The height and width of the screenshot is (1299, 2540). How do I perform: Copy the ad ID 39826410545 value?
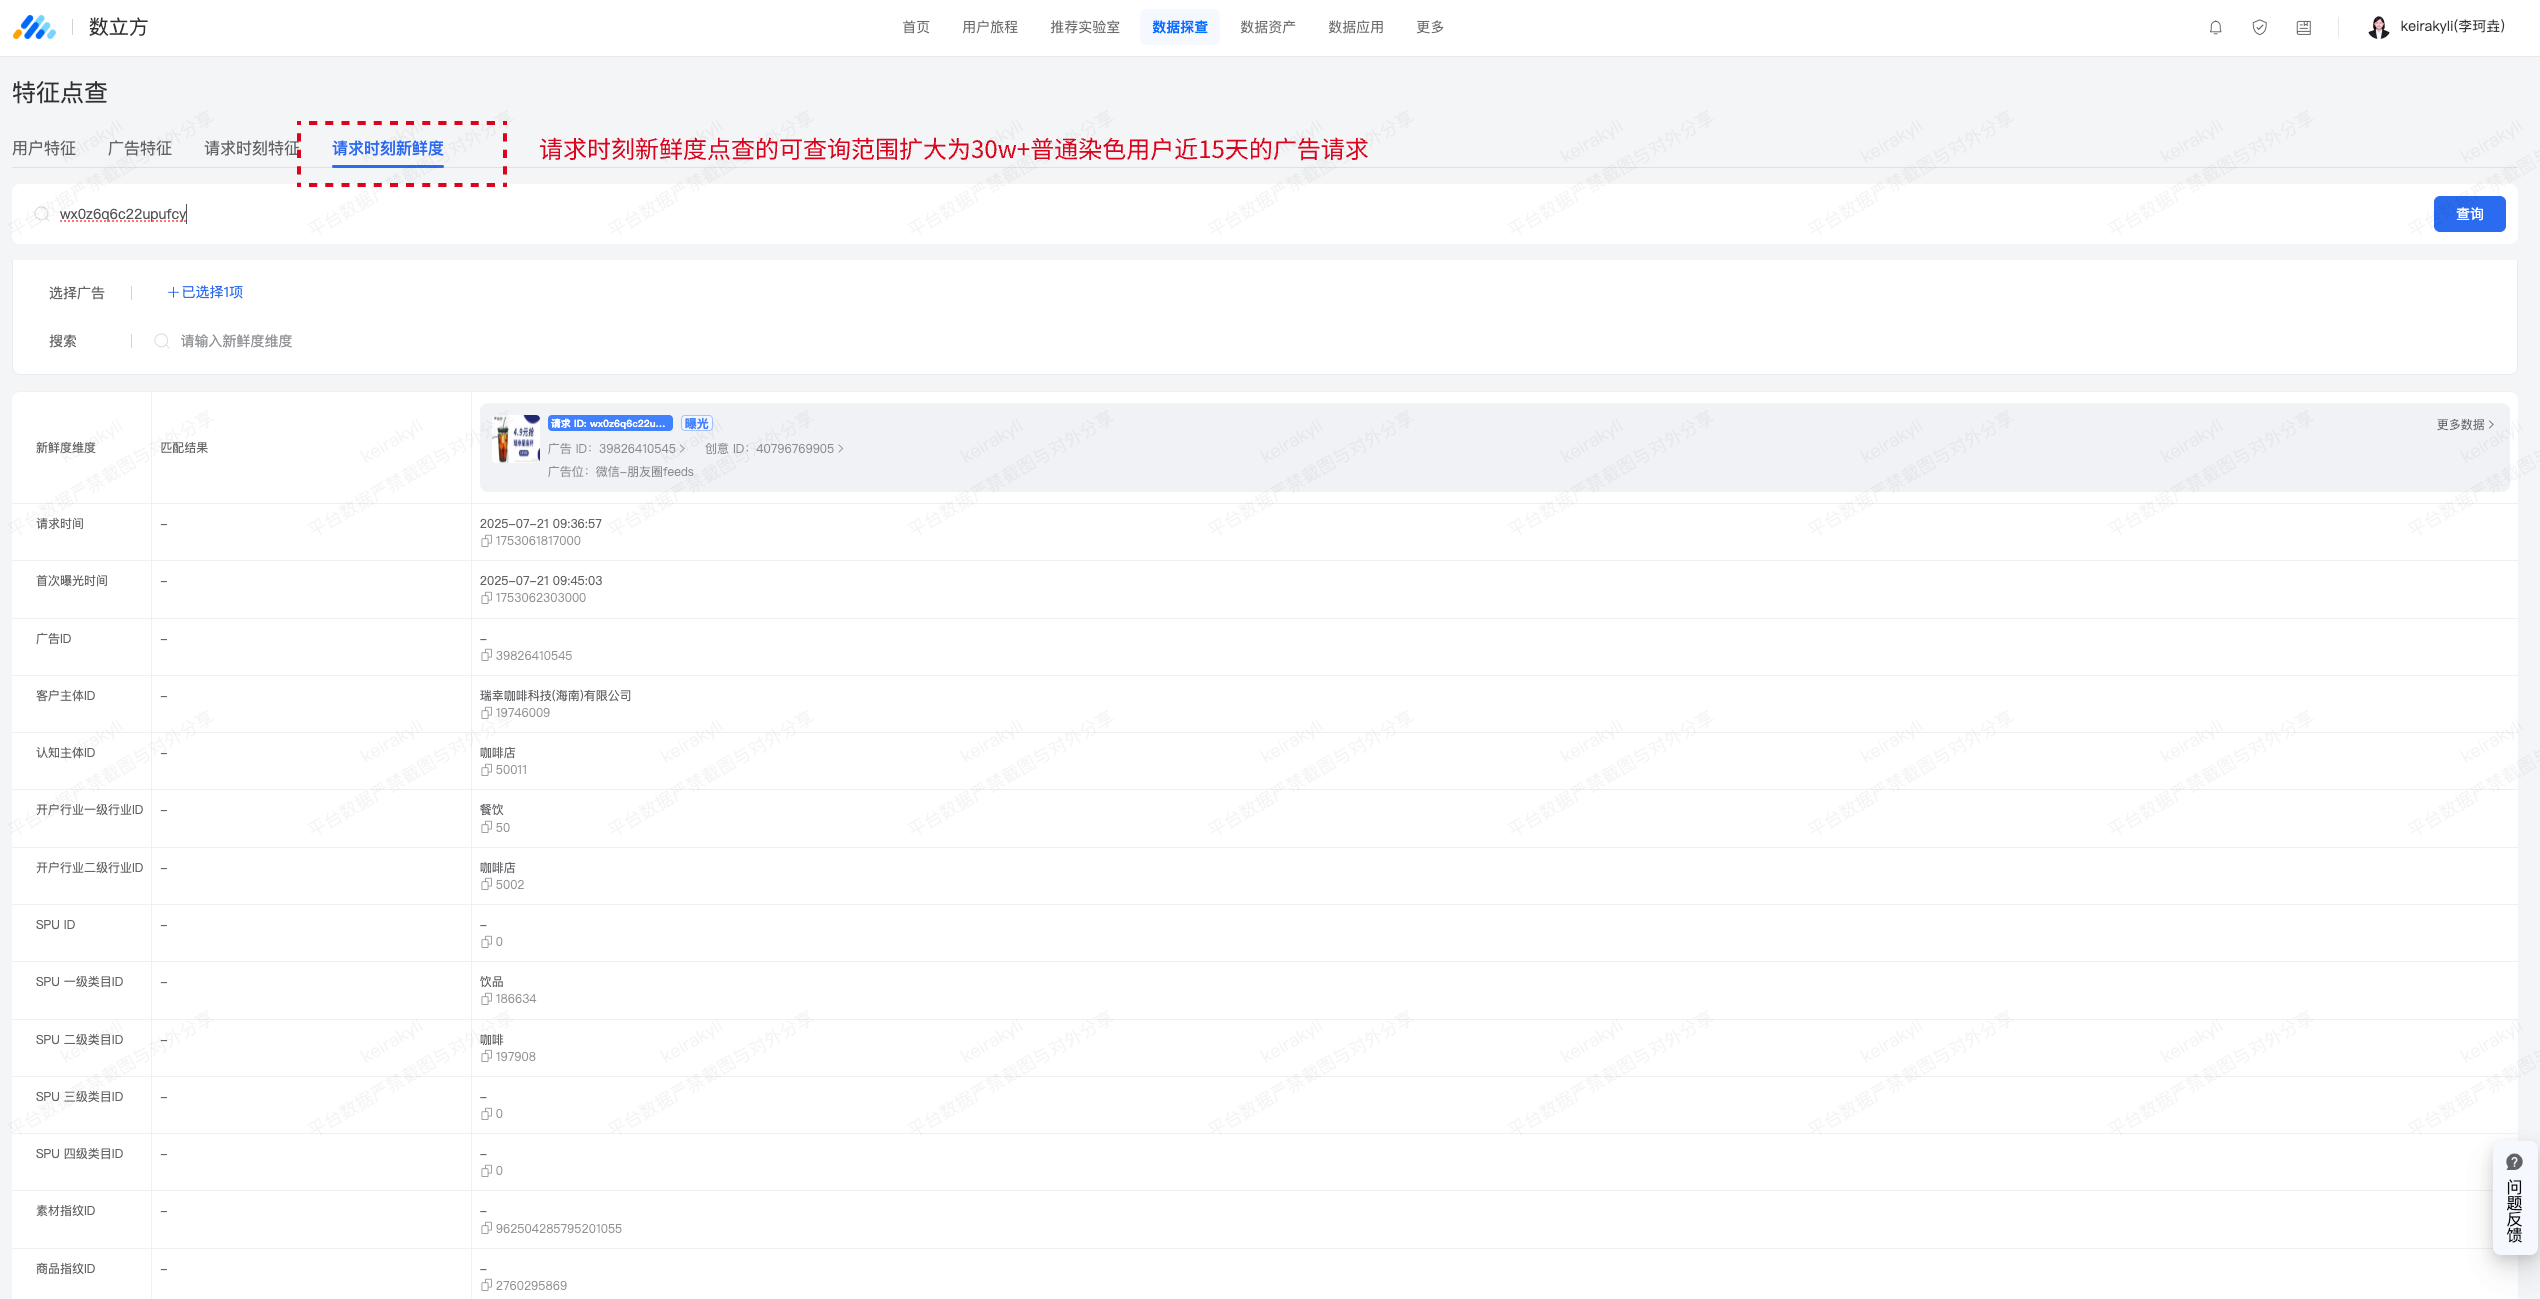pos(486,656)
